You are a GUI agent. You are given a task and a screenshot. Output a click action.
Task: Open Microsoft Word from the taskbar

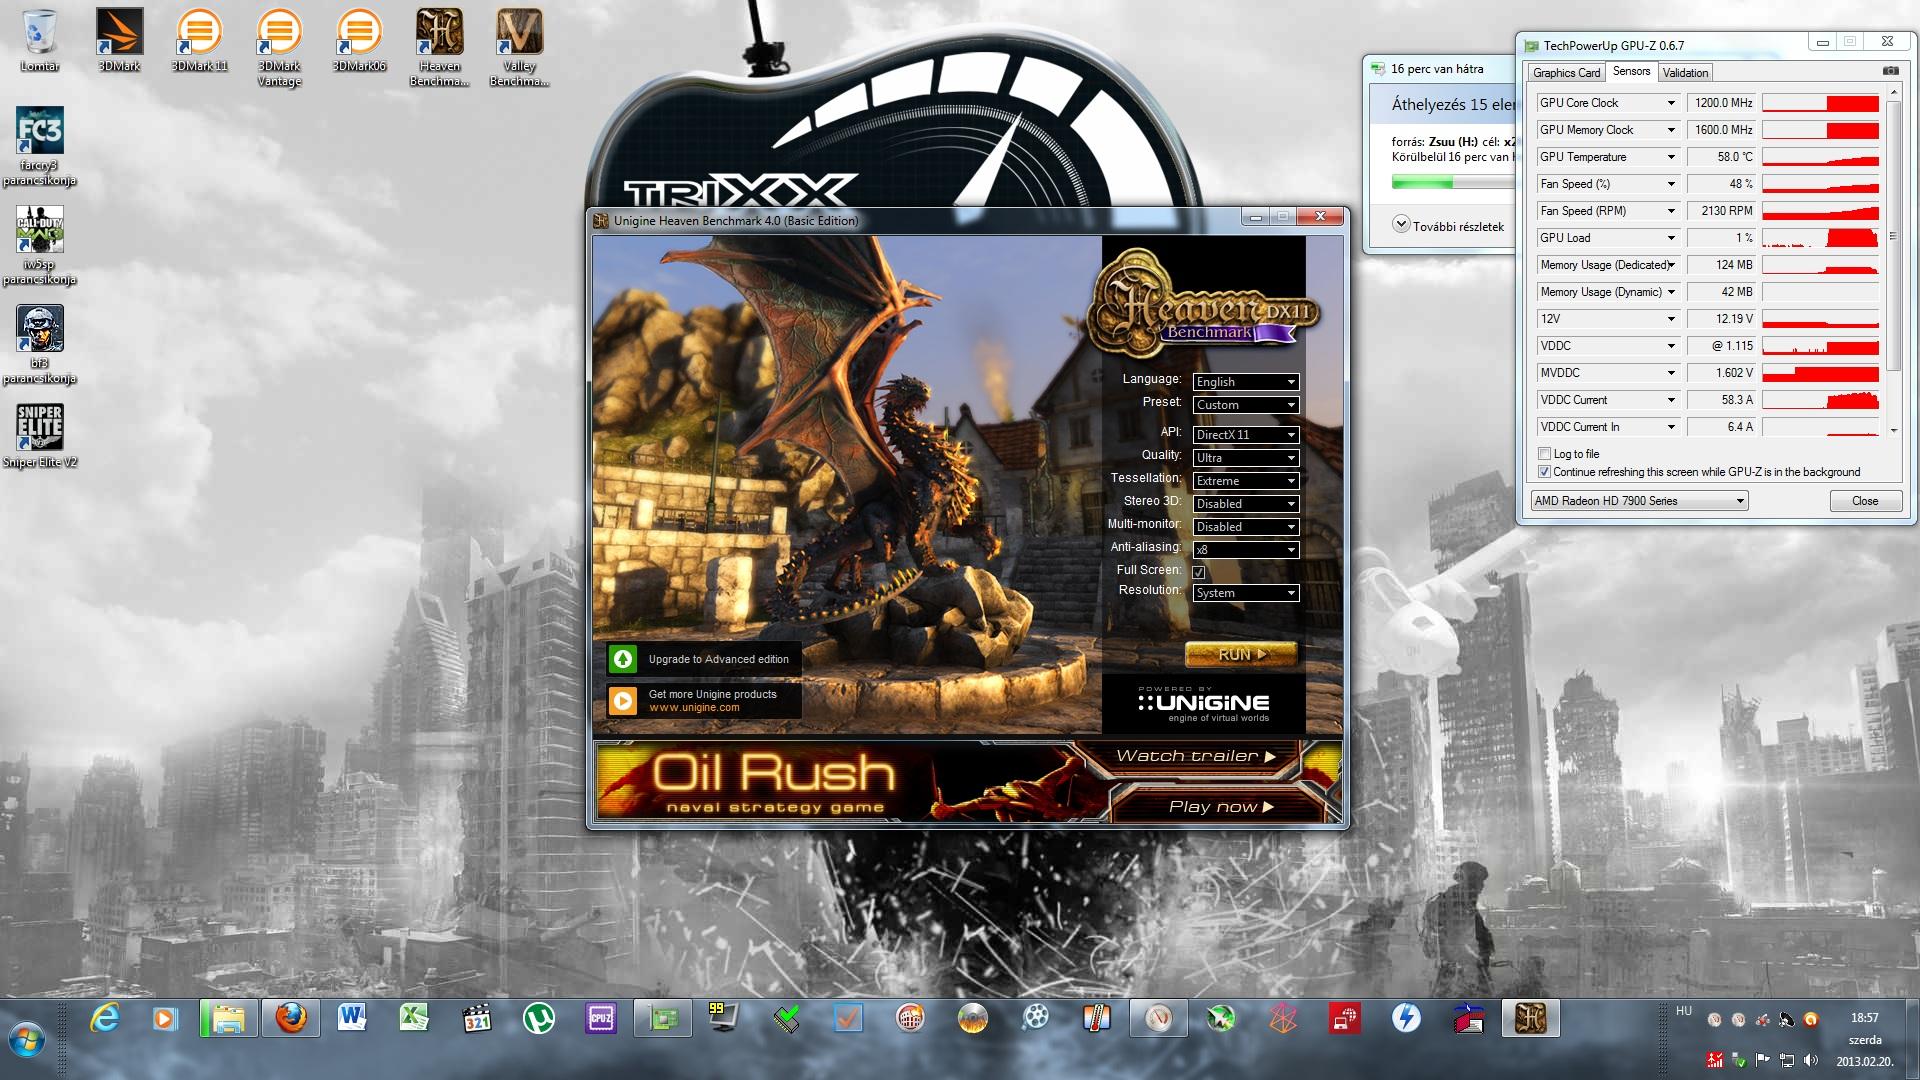point(352,1019)
